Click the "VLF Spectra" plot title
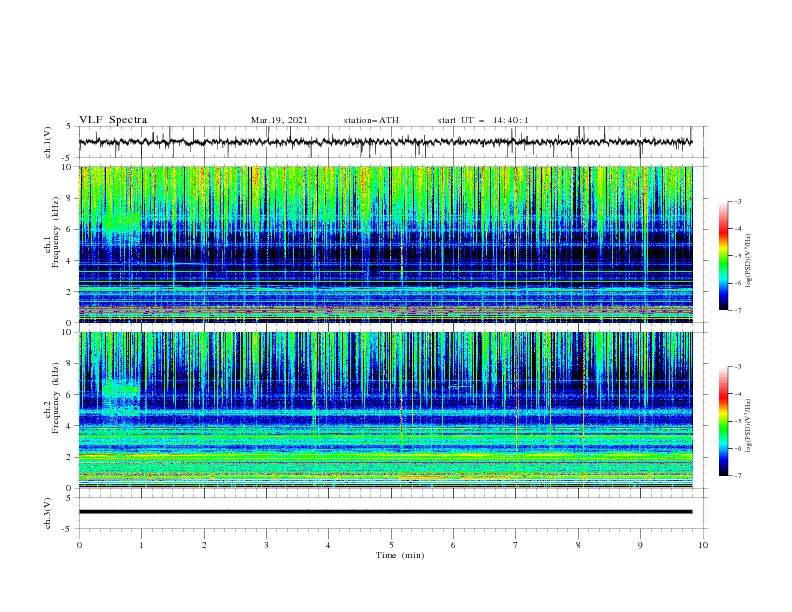The width and height of the screenshot is (792, 612). [x=113, y=120]
